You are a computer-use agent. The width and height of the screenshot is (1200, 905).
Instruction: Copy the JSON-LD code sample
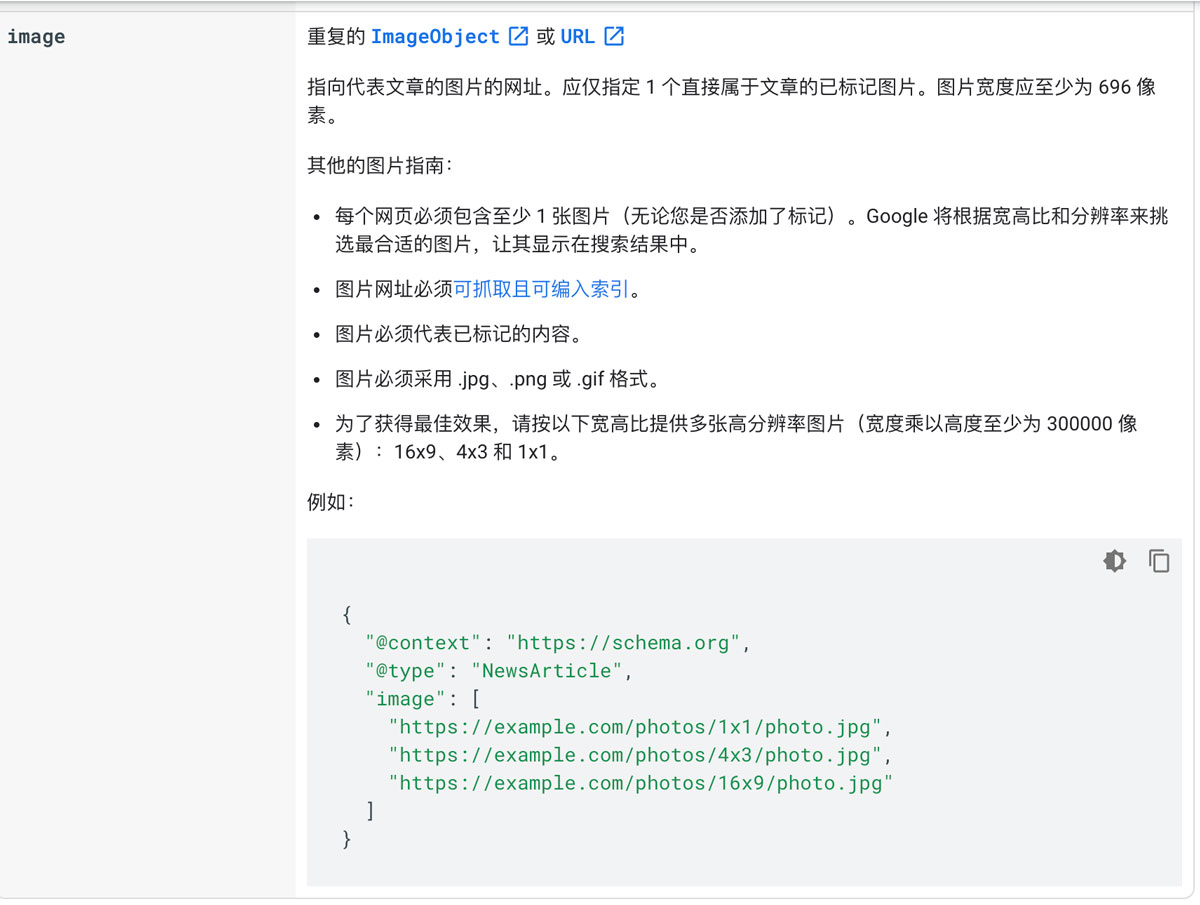1159,561
